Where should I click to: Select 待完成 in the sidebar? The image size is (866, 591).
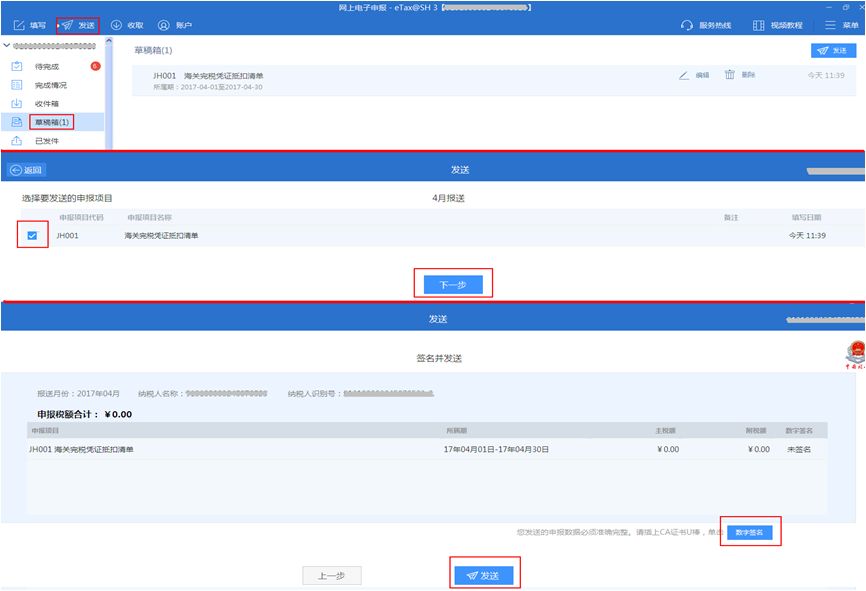[x=47, y=66]
